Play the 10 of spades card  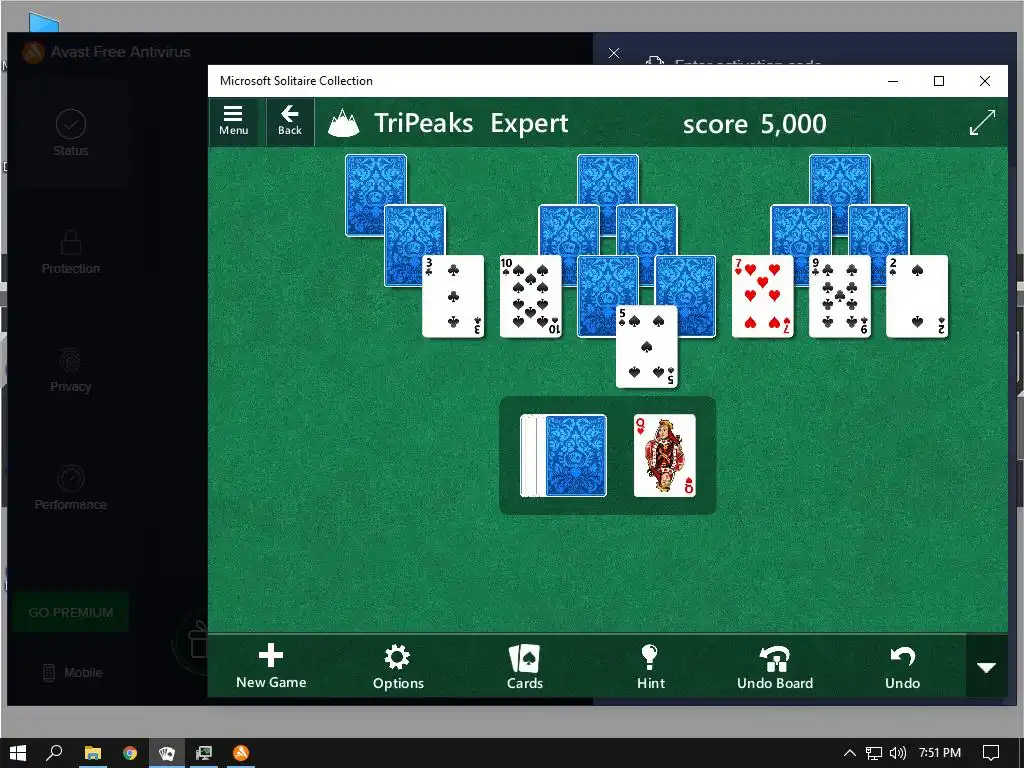coord(530,296)
